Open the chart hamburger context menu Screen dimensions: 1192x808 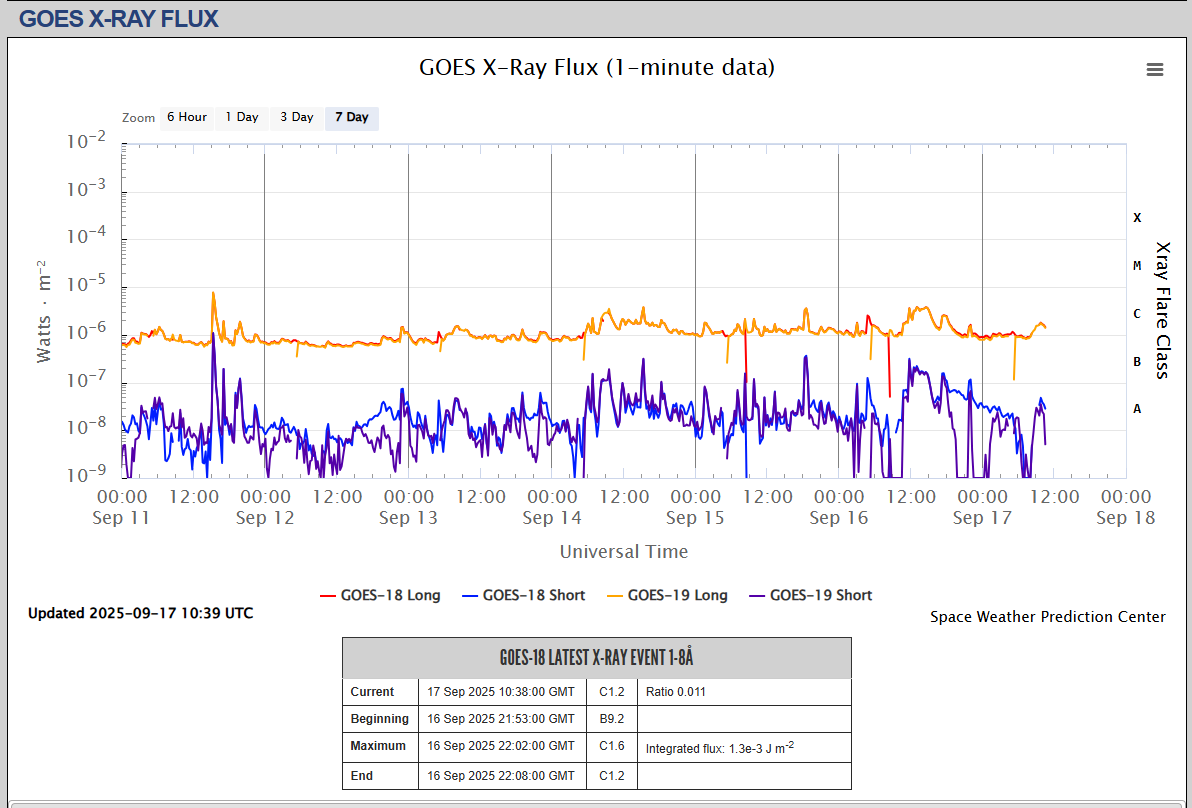pos(1155,69)
